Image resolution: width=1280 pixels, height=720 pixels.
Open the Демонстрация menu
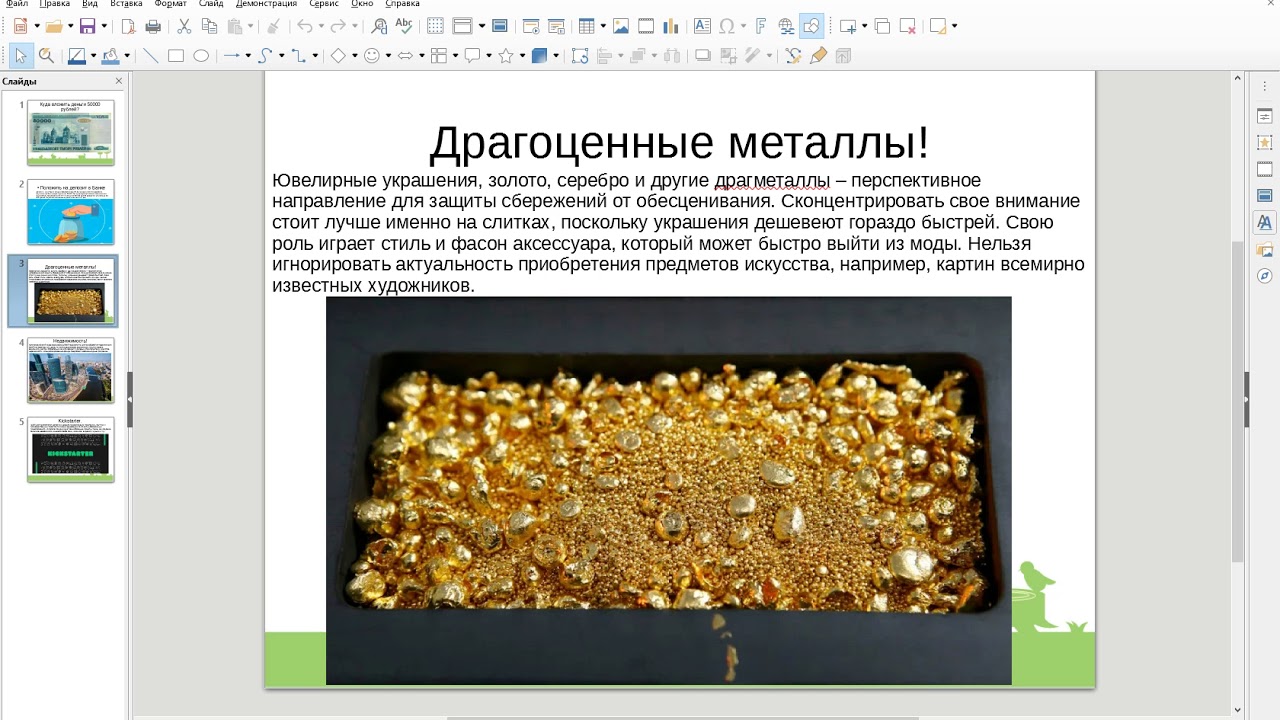[266, 4]
